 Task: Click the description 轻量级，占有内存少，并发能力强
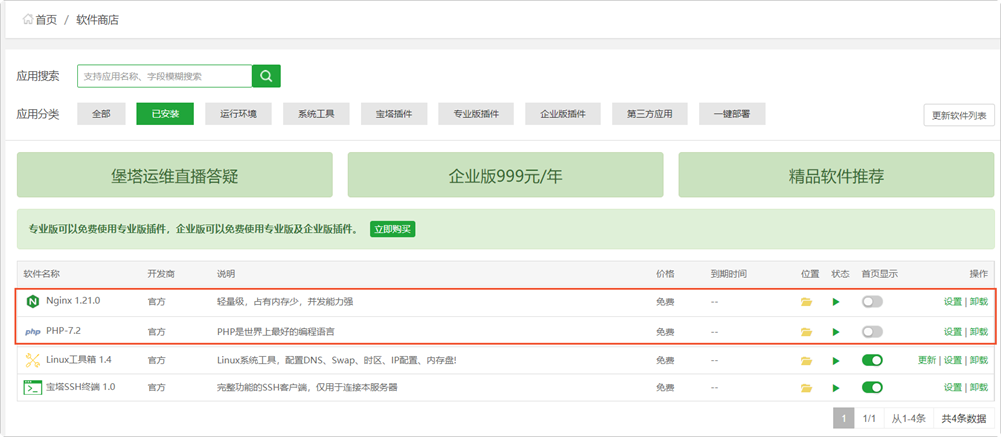(x=285, y=302)
